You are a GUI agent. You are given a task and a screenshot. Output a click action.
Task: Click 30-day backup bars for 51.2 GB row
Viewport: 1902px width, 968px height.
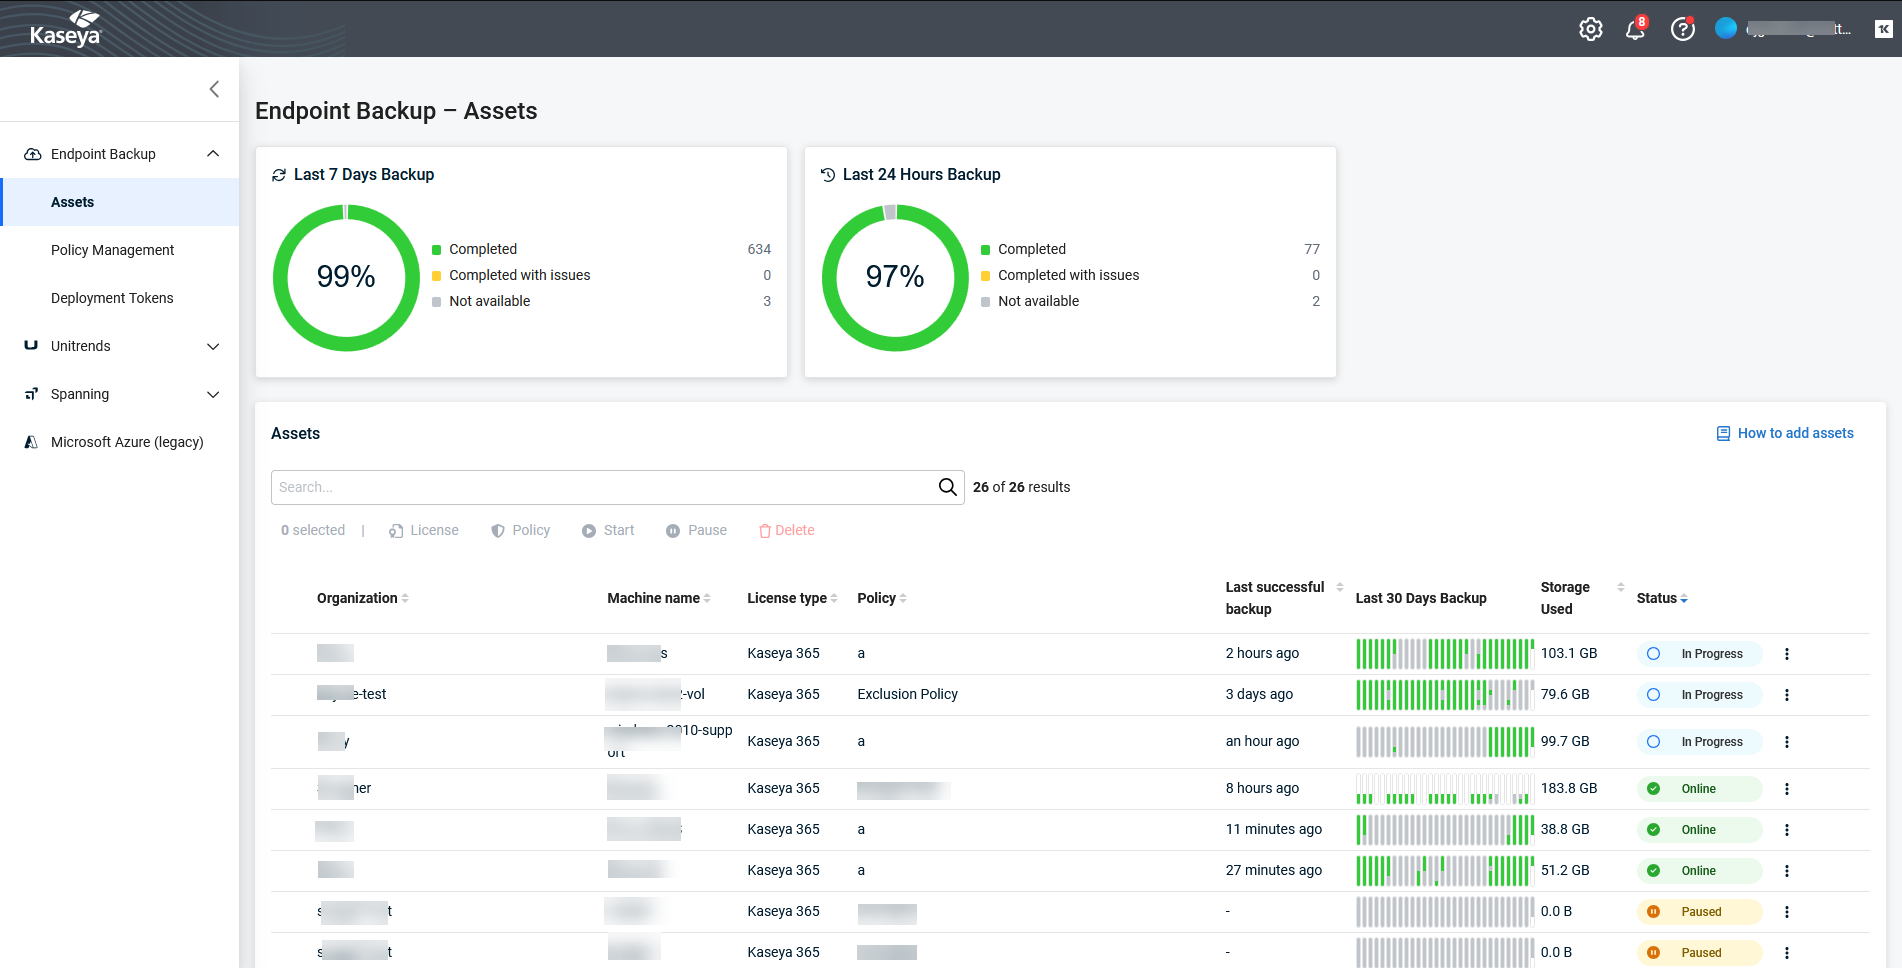point(1445,871)
